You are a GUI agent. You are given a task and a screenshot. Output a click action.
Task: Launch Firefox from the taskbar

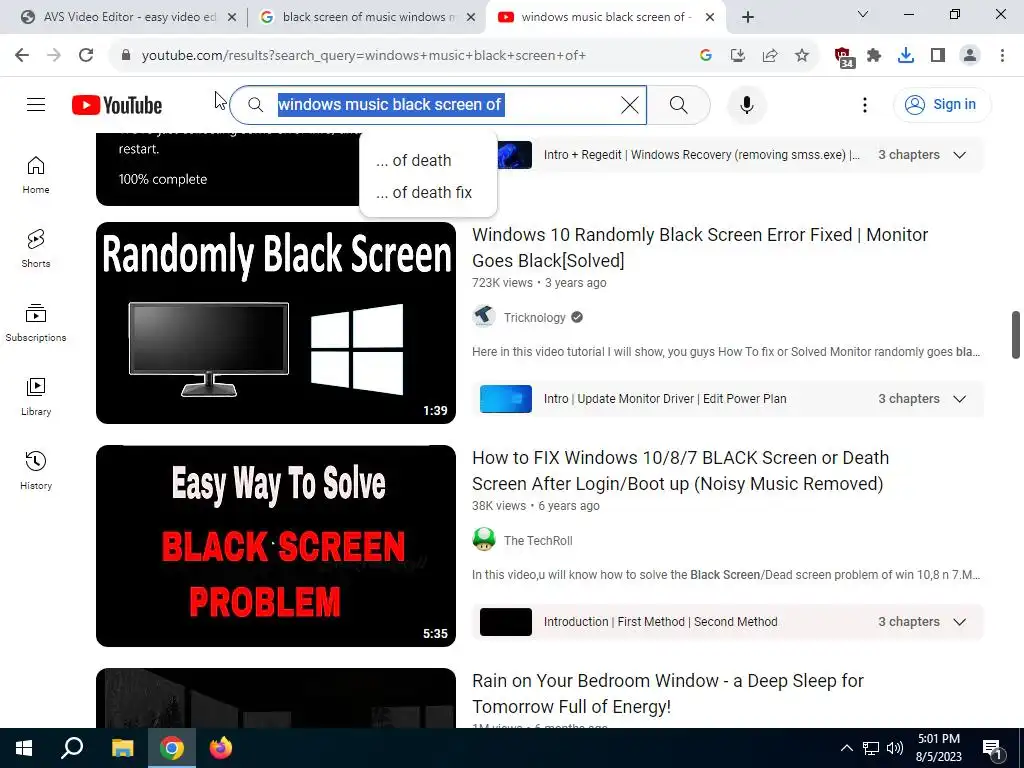pos(221,748)
